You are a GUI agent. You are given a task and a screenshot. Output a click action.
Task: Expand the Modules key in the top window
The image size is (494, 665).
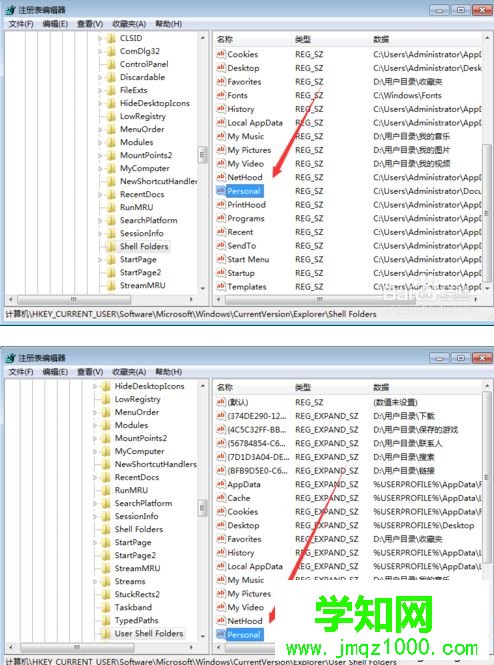click(100, 142)
